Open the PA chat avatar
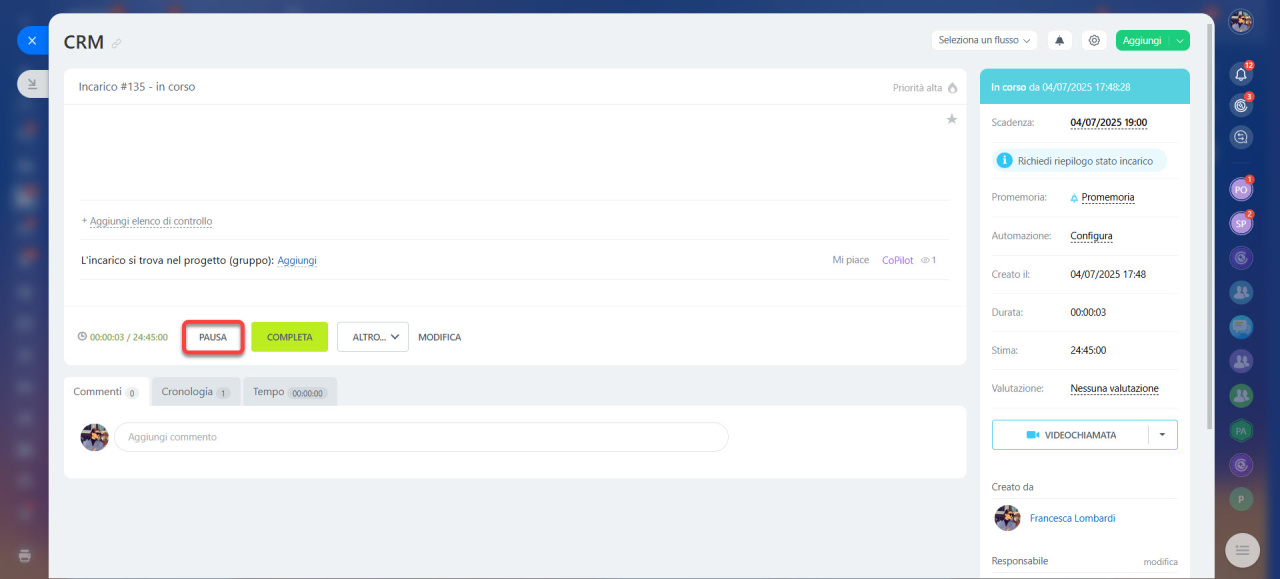The height and width of the screenshot is (579, 1280). (x=1241, y=430)
